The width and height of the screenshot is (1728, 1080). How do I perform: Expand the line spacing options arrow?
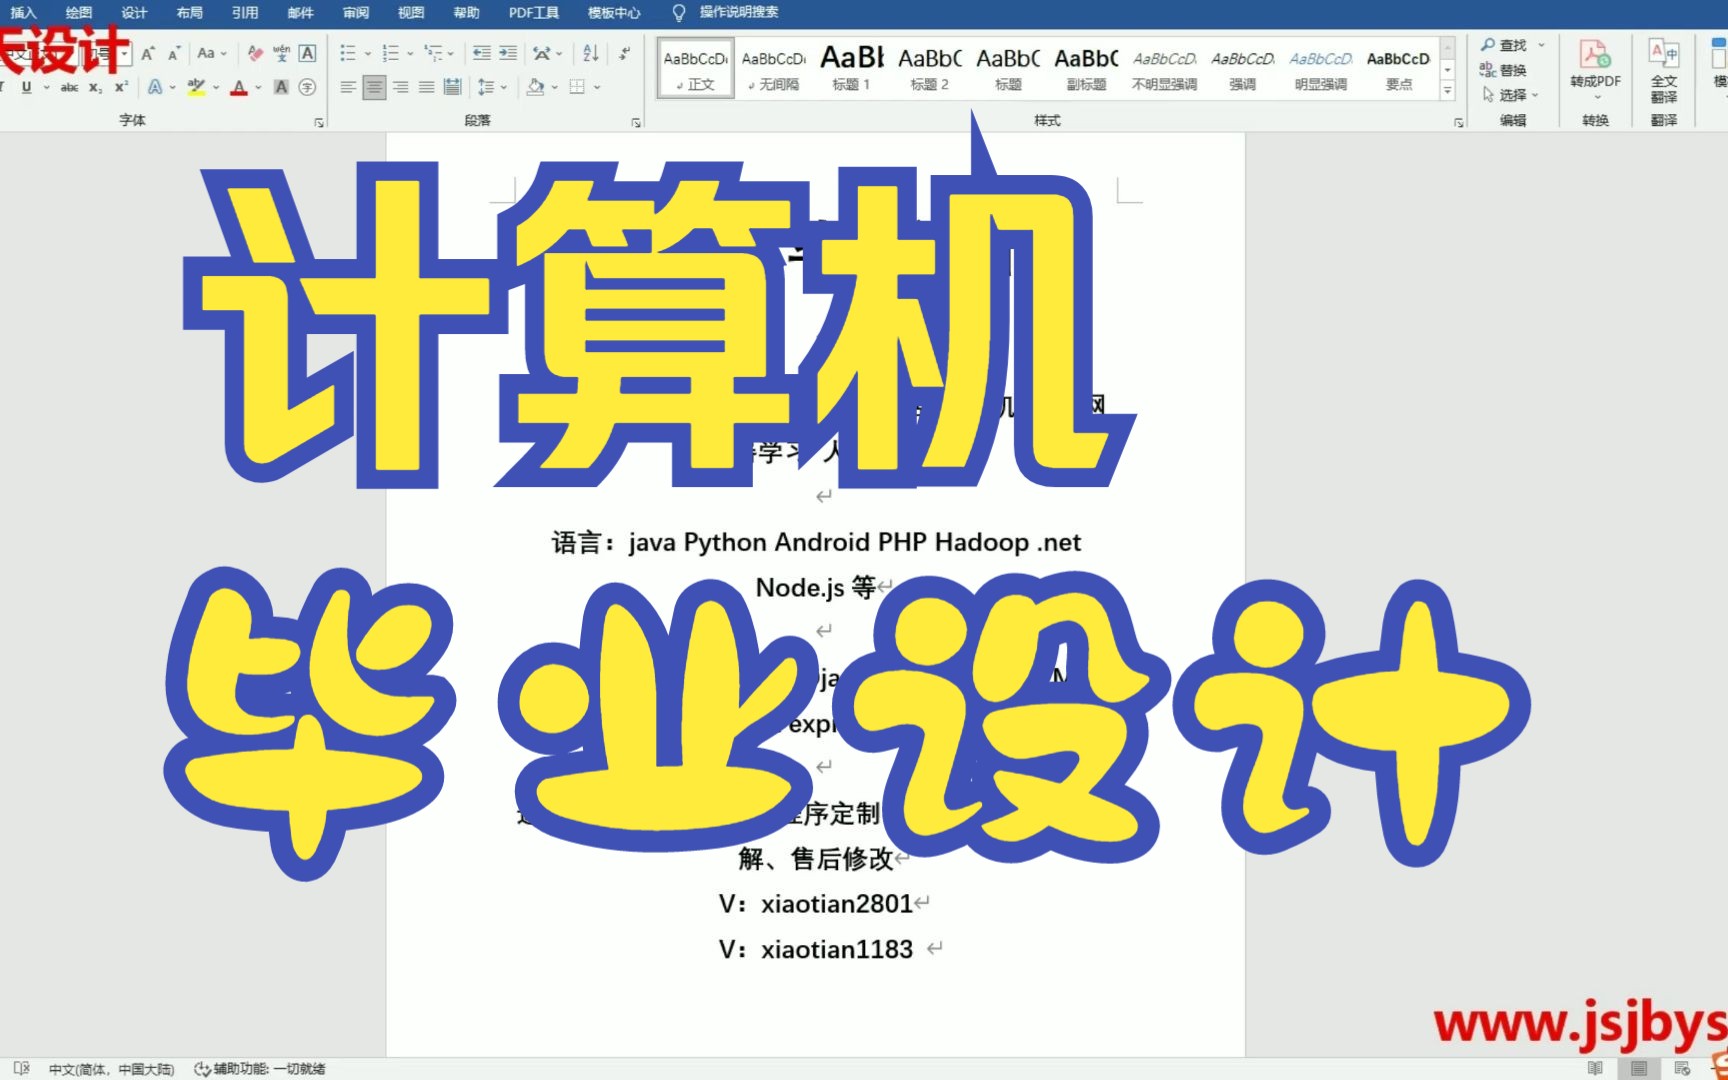(504, 87)
